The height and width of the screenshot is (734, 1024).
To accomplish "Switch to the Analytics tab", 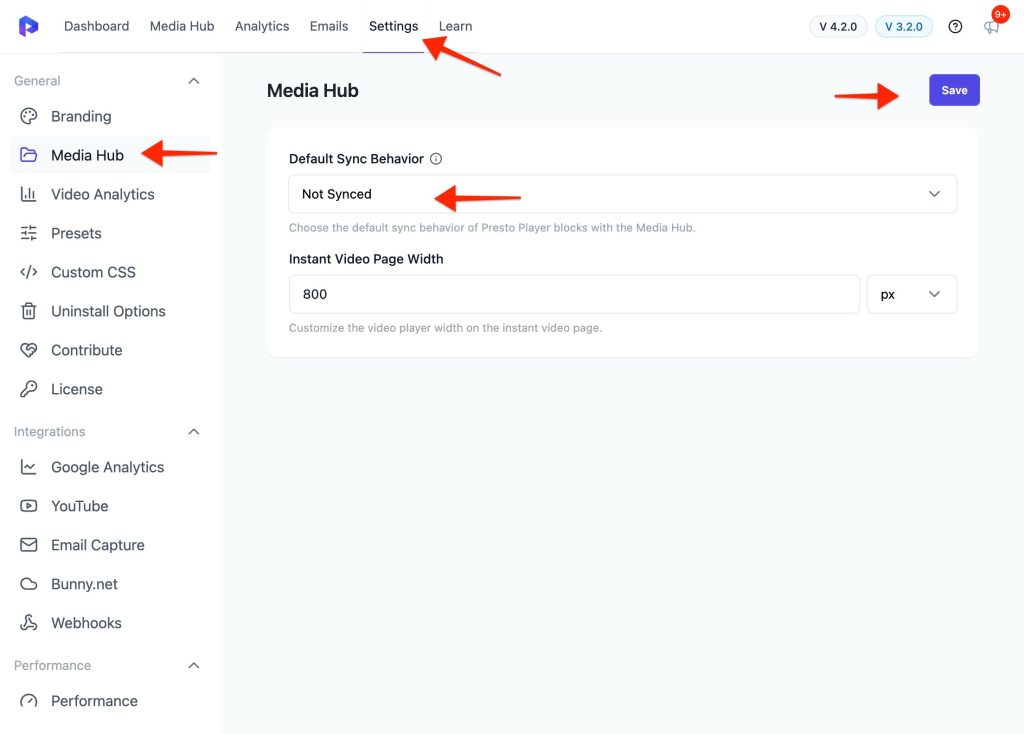I will 262,26.
